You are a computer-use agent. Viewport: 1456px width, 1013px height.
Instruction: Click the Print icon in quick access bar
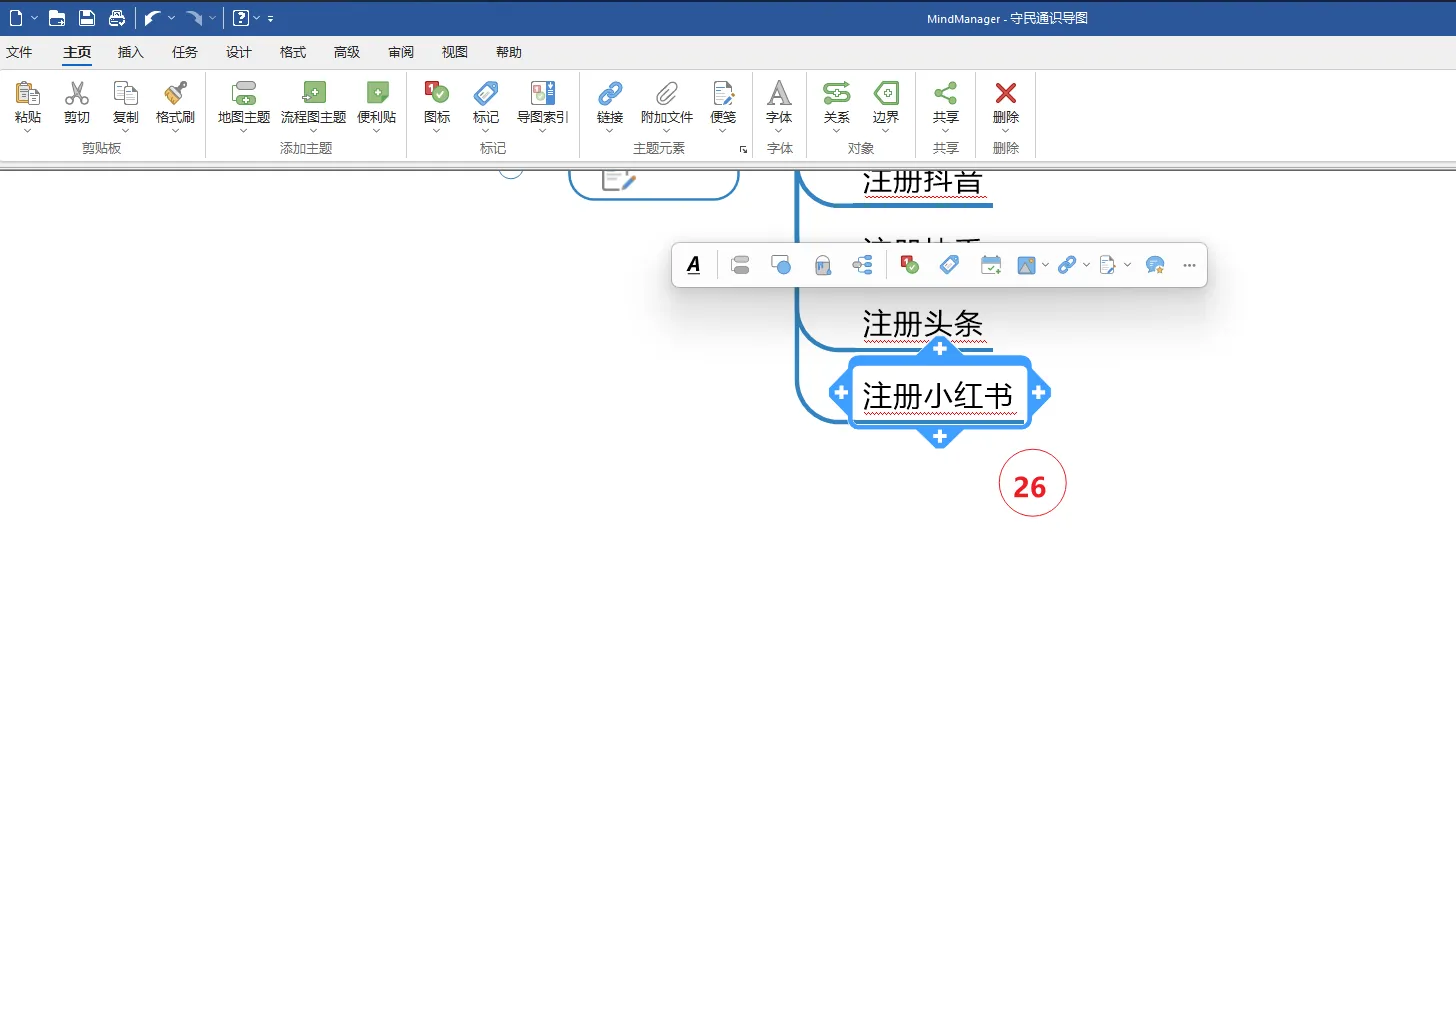point(117,18)
